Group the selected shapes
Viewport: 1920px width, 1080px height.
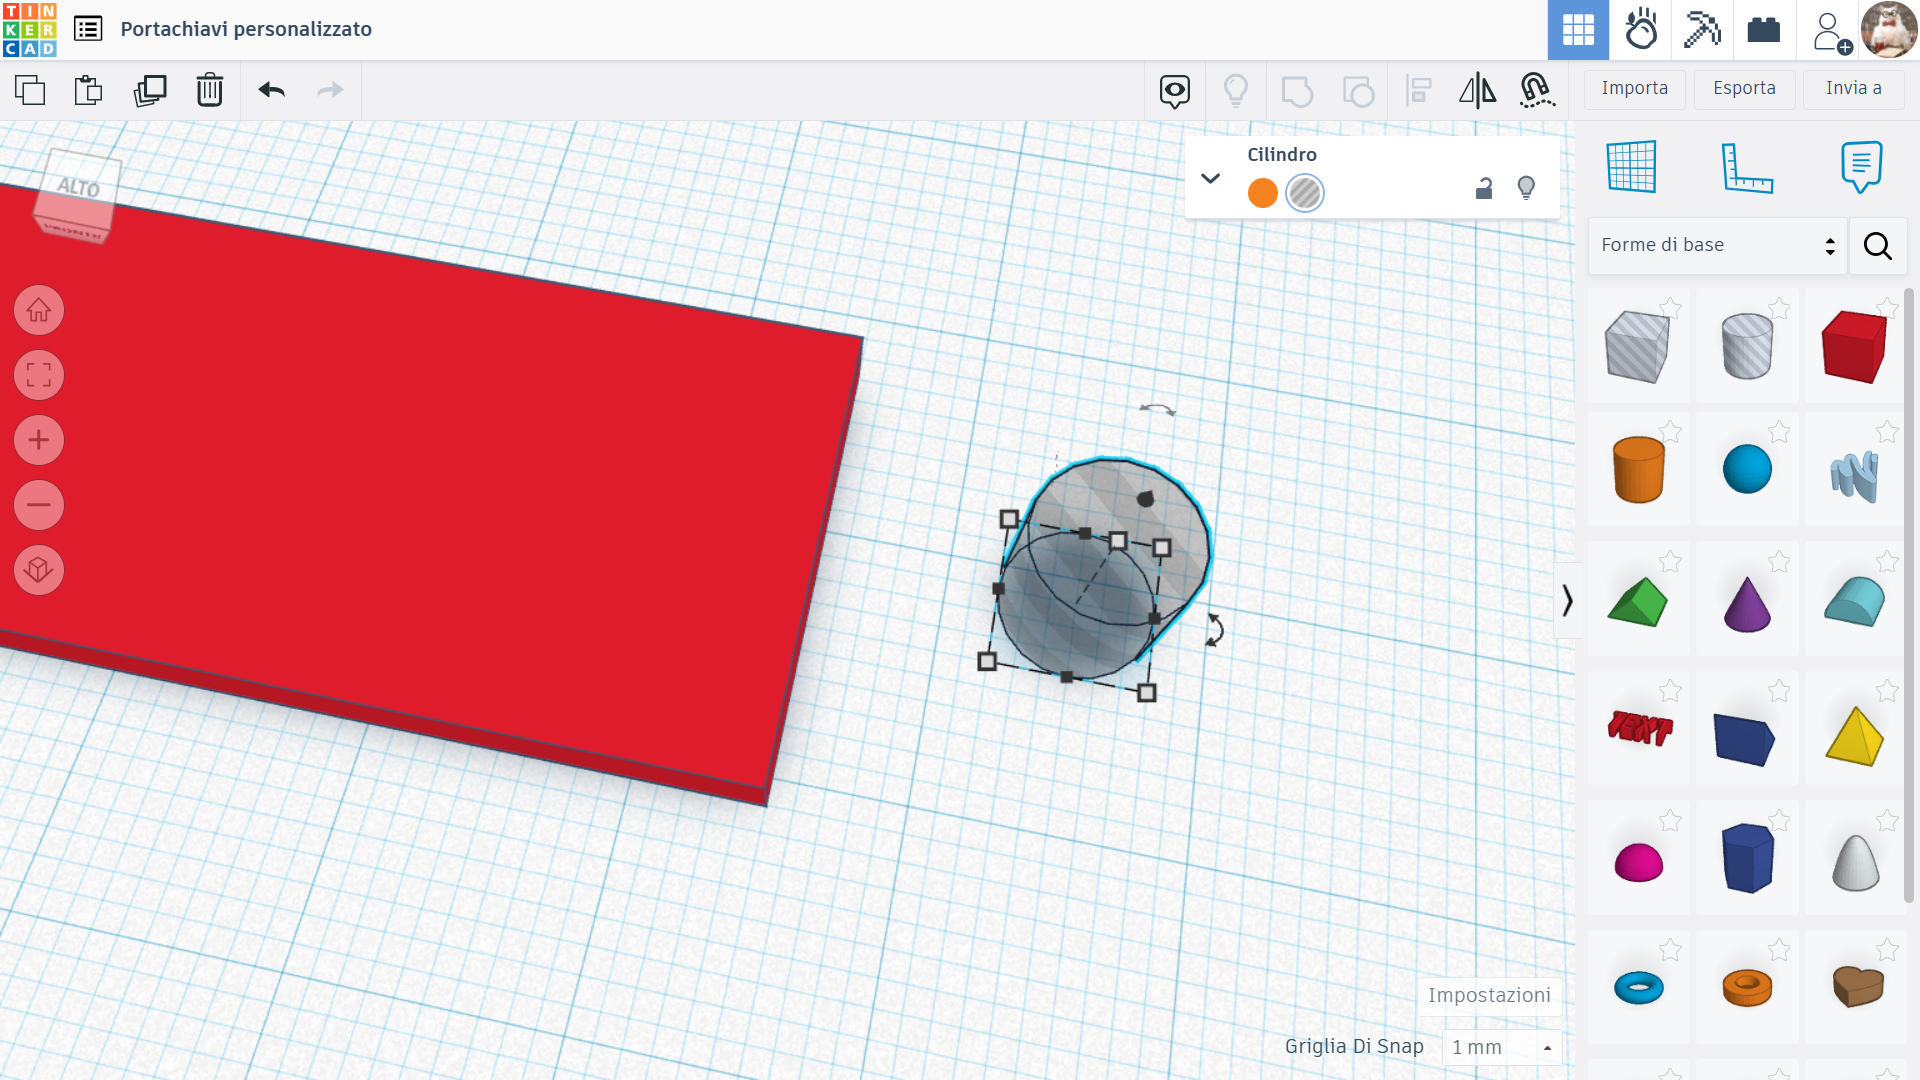pyautogui.click(x=1297, y=91)
